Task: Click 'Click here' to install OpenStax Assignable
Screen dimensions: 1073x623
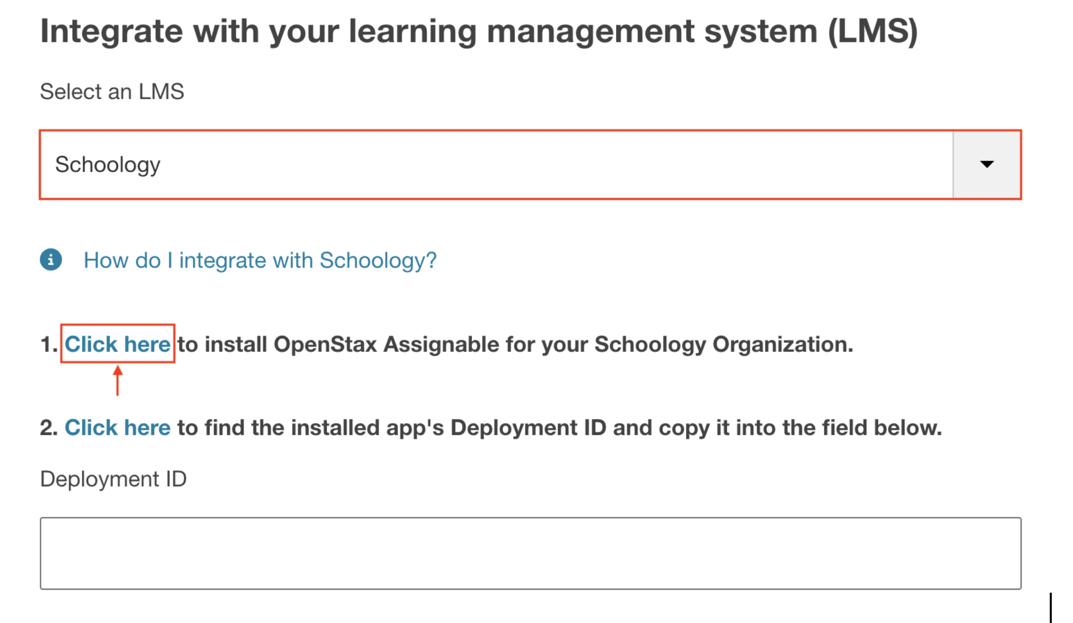Action: [x=117, y=343]
